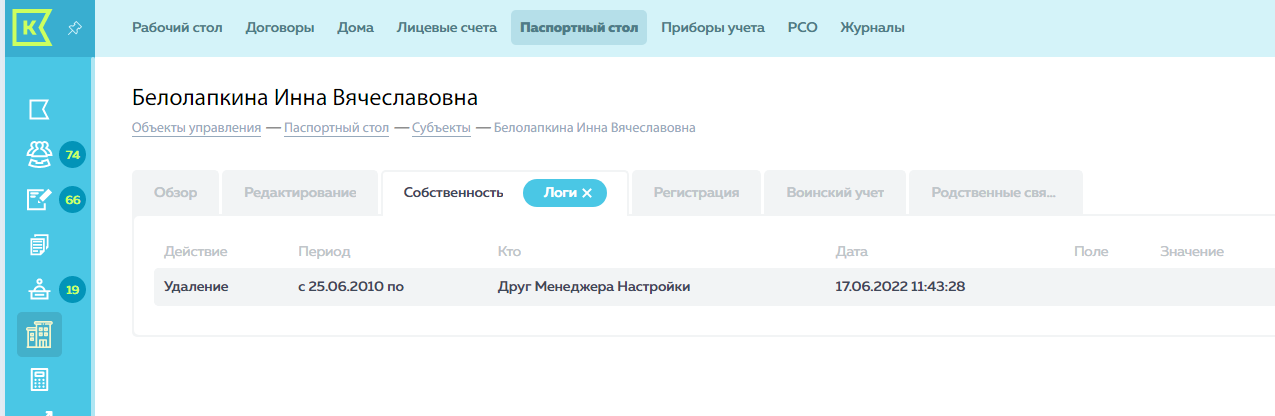Pin the sidebar with pushpin icon
The image size is (1275, 416).
(x=74, y=28)
